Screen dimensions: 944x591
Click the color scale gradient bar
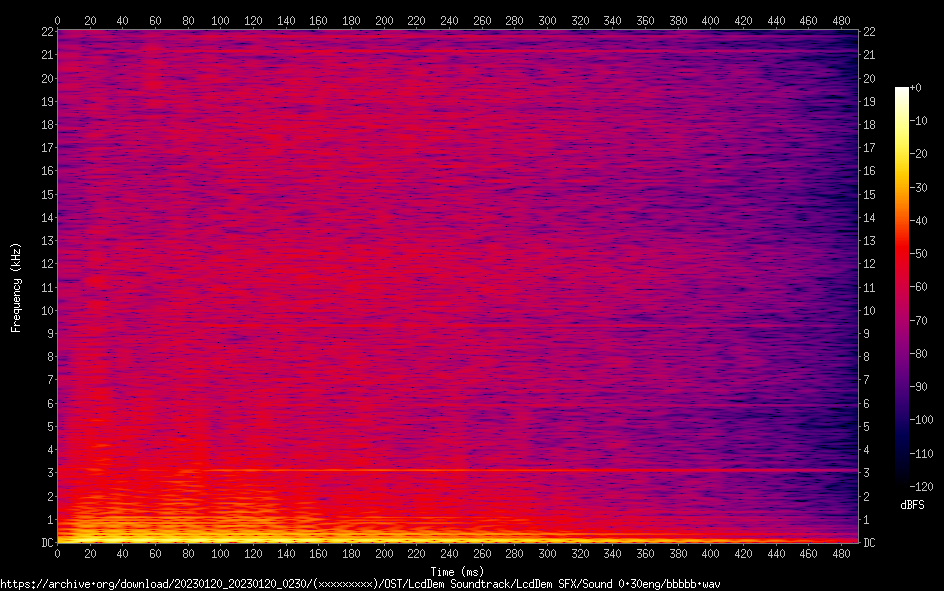pyautogui.click(x=902, y=286)
